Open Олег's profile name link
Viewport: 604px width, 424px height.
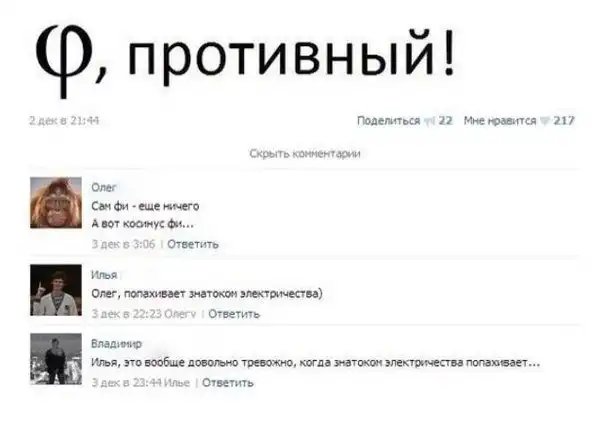click(x=103, y=188)
